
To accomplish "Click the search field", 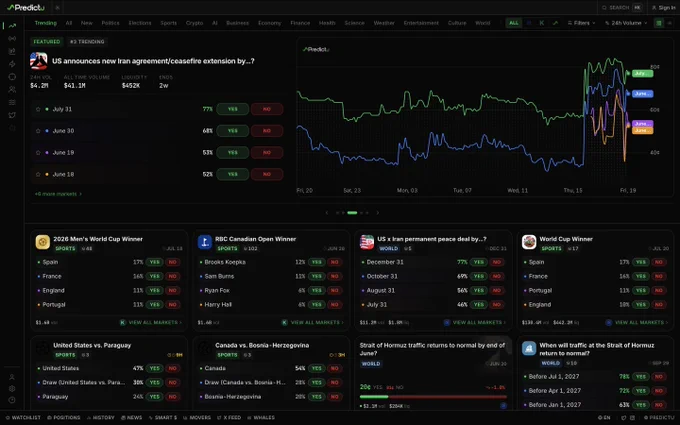I will pyautogui.click(x=621, y=7).
